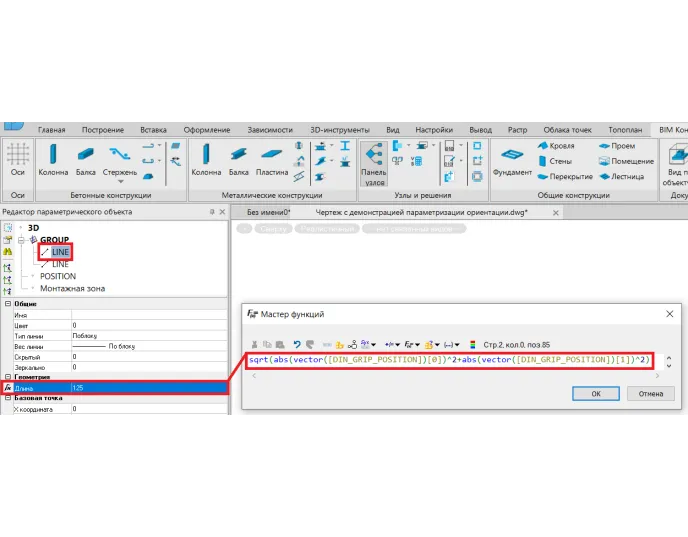Click the Тип линии value Поблоку
Viewport: 688px width, 537px height.
point(149,336)
